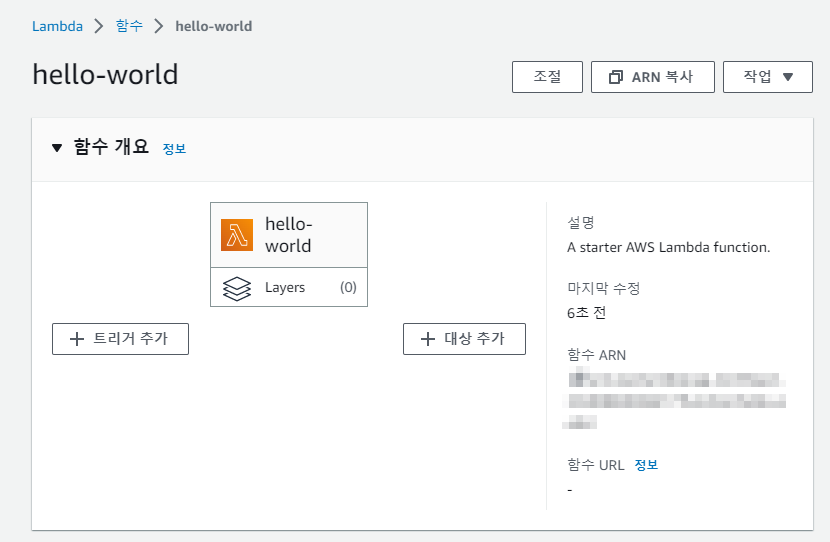Click the Layers stack icon
Screen dimensions: 830x542
(x=237, y=288)
